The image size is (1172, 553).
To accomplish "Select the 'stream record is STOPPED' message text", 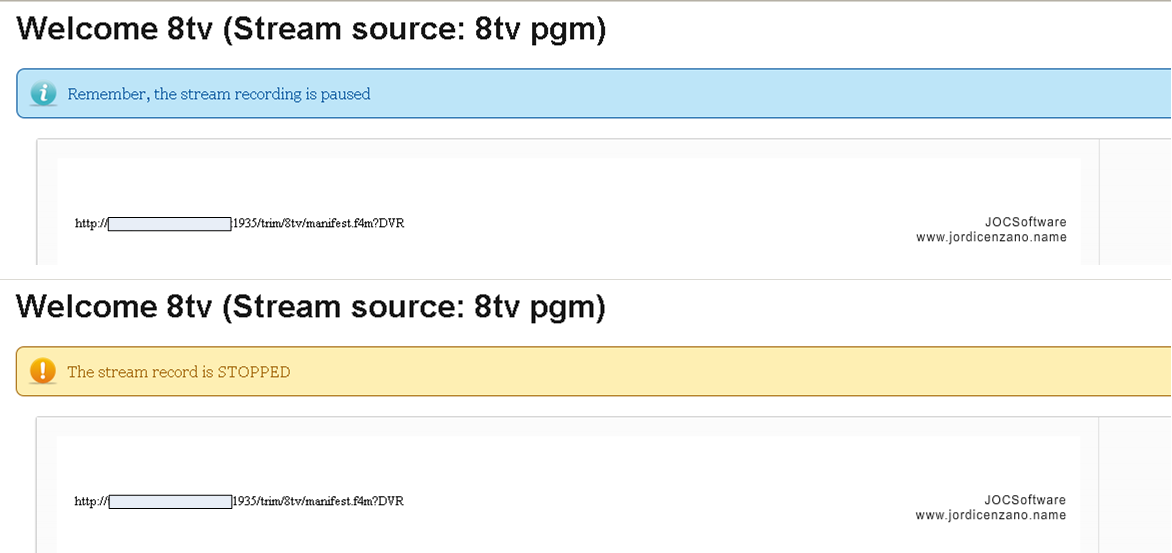I will point(178,372).
